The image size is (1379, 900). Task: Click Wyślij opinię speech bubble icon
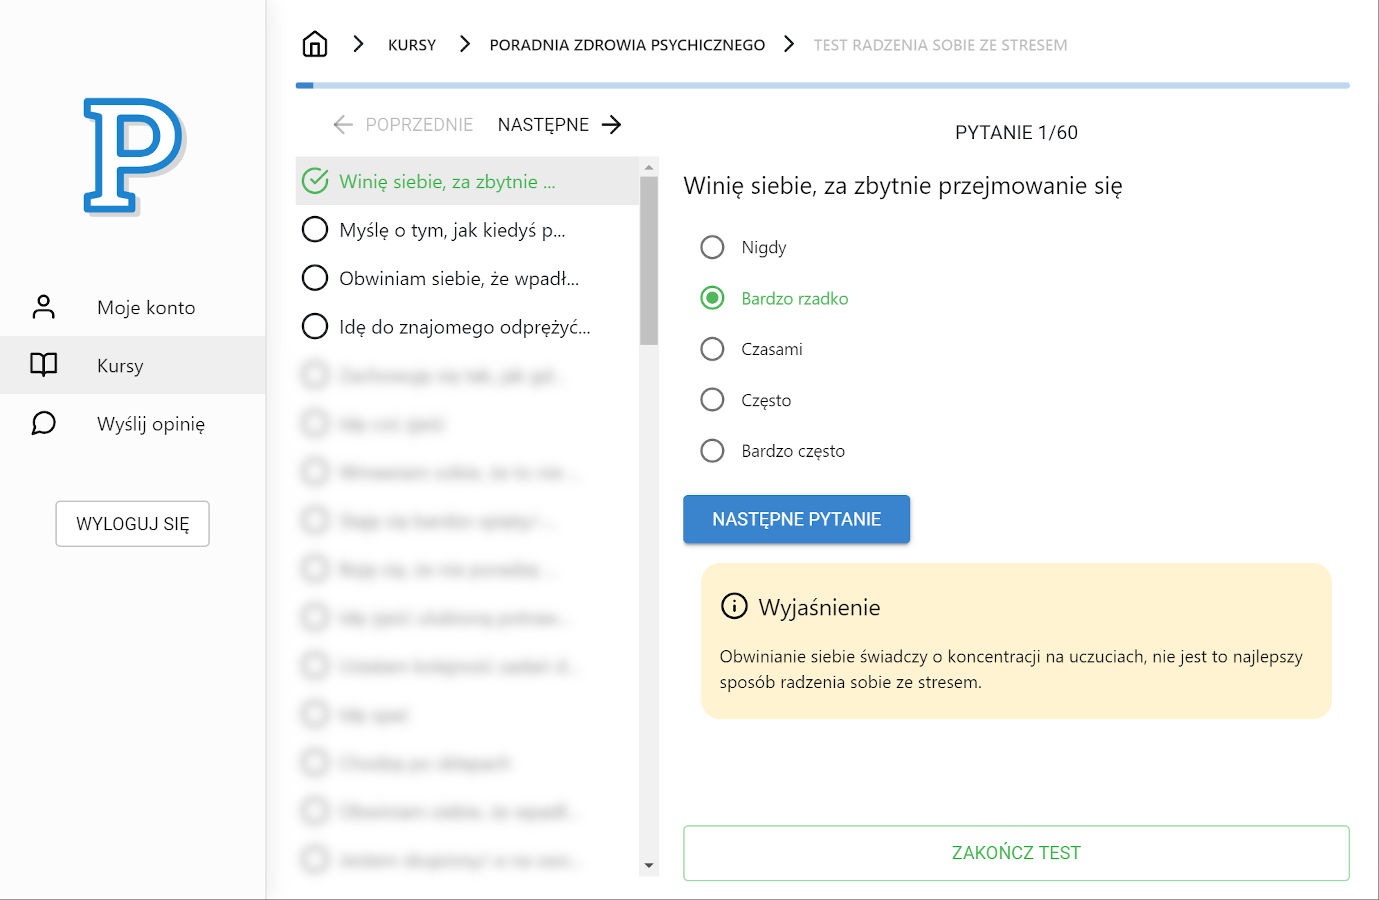click(44, 423)
